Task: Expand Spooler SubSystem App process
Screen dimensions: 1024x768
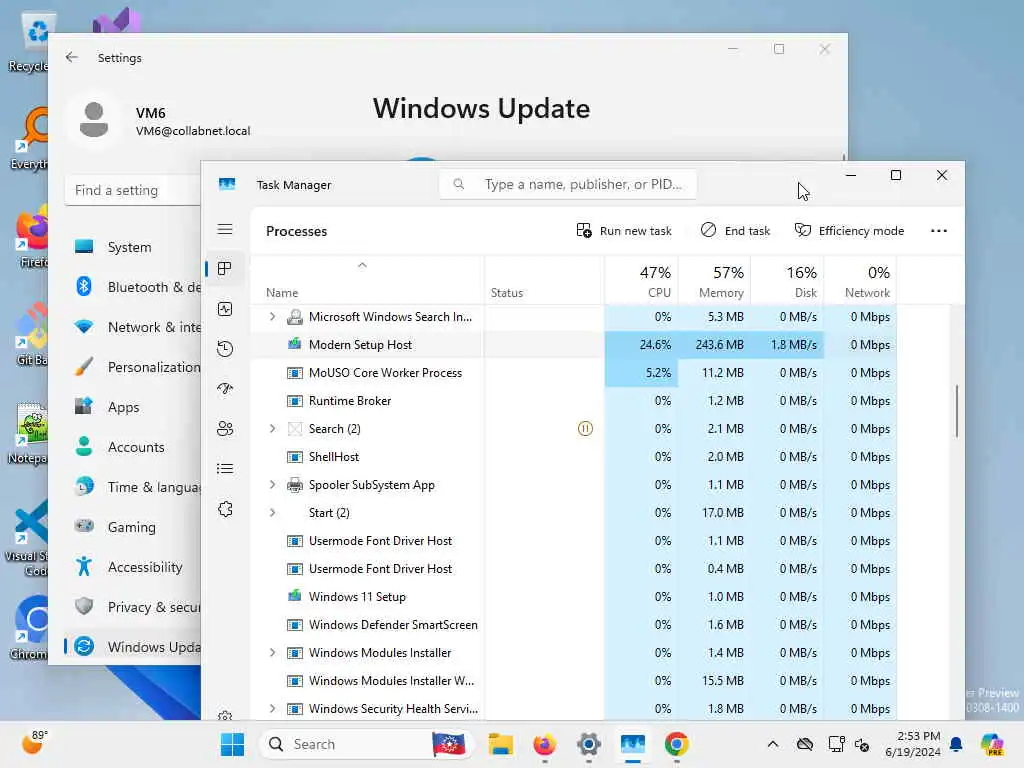Action: pos(272,485)
